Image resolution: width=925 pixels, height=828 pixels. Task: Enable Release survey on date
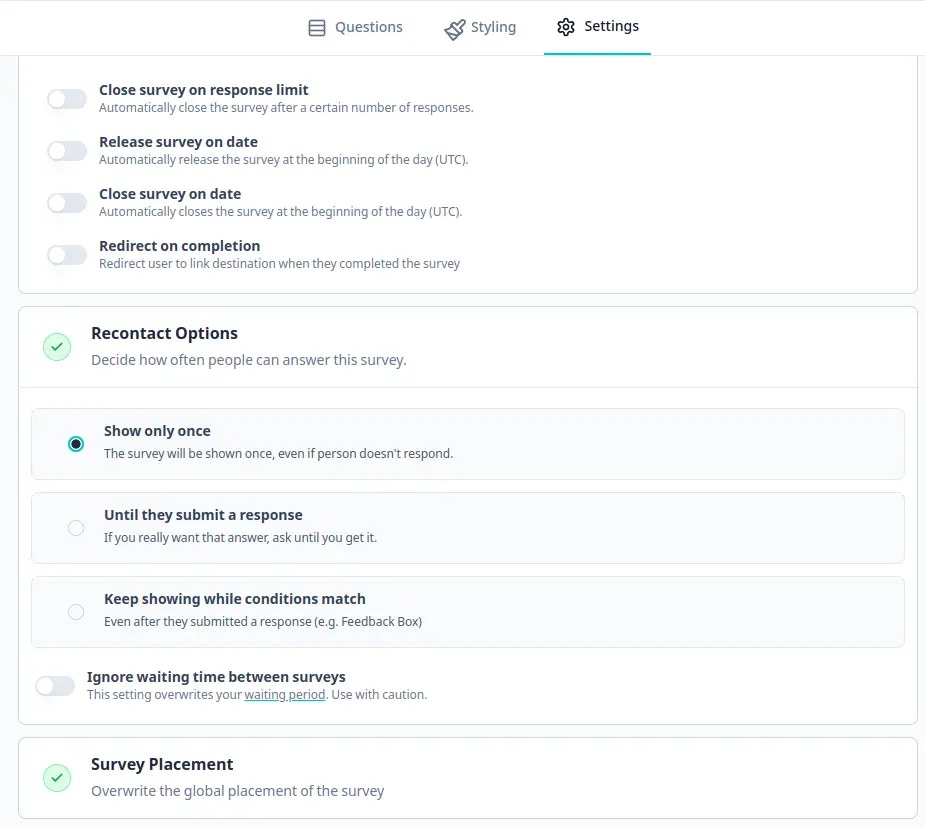click(66, 150)
